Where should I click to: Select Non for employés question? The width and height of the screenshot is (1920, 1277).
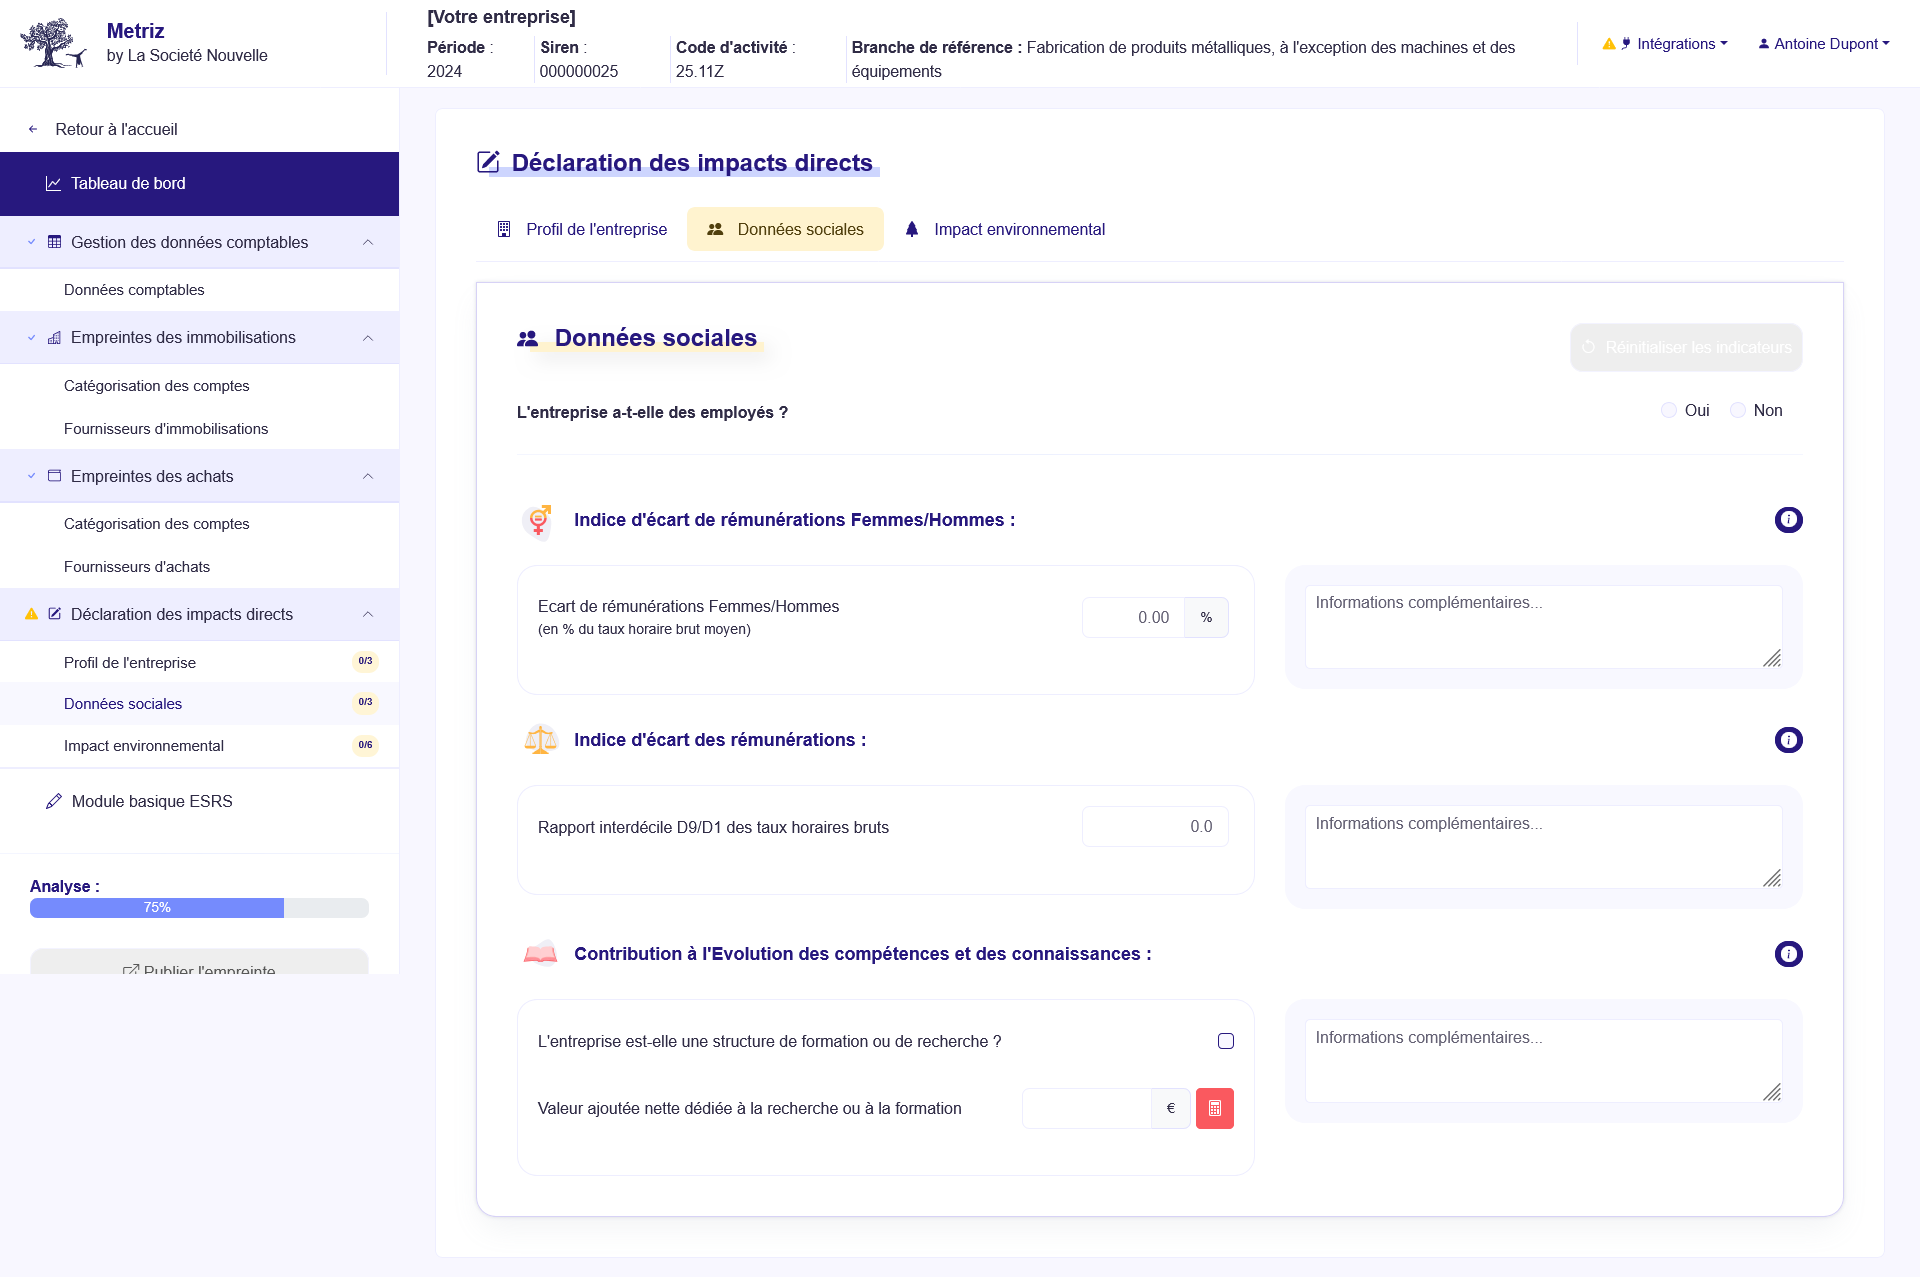coord(1737,410)
